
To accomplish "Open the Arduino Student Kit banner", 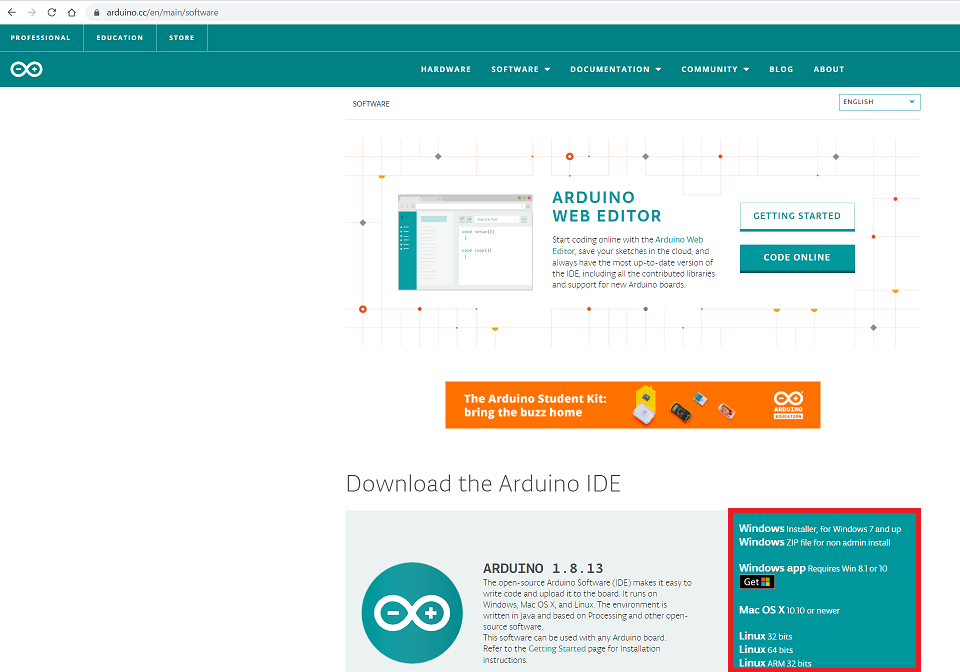I will click(x=632, y=405).
